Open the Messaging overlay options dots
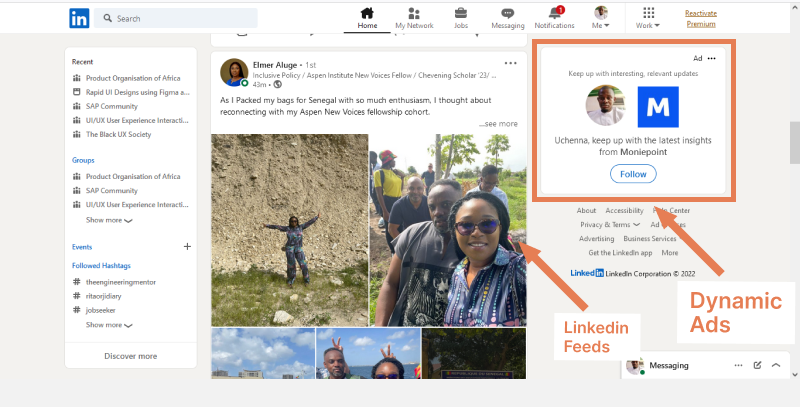The width and height of the screenshot is (800, 407). 738,365
